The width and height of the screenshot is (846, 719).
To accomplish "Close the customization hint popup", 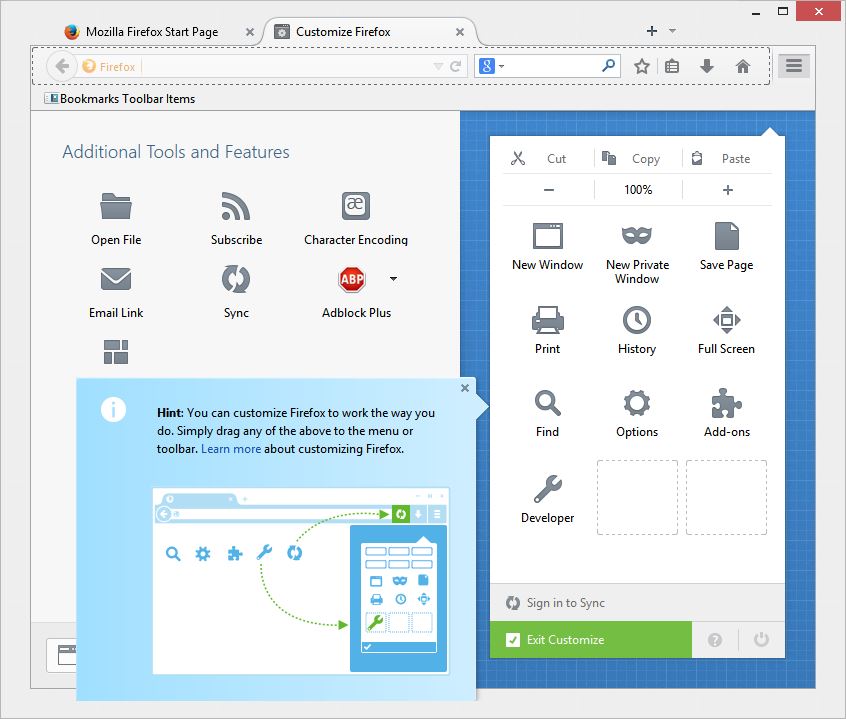I will click(x=465, y=388).
